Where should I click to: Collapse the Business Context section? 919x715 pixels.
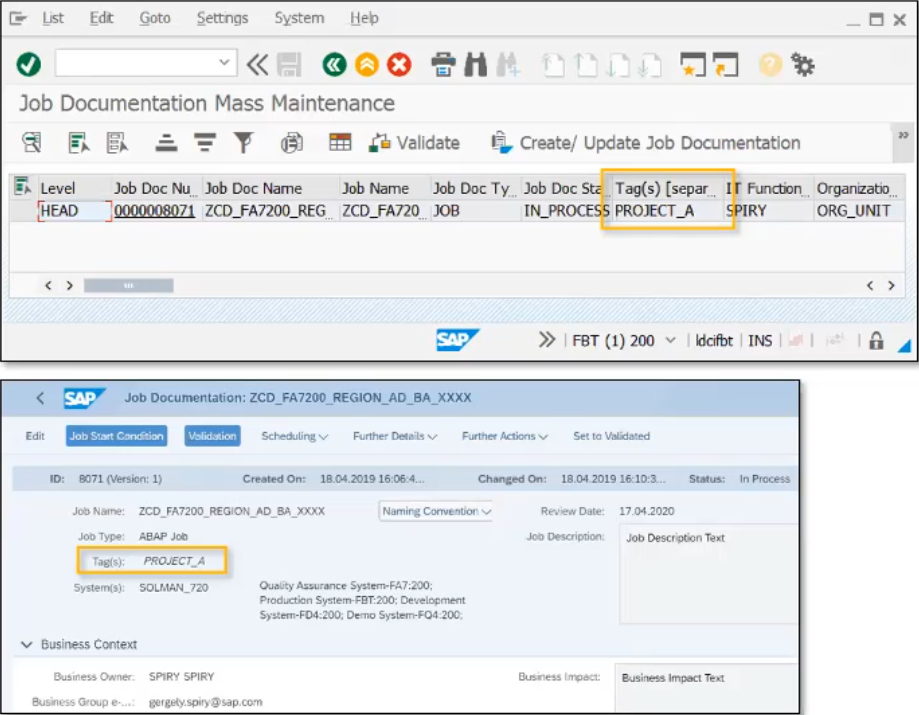26,644
